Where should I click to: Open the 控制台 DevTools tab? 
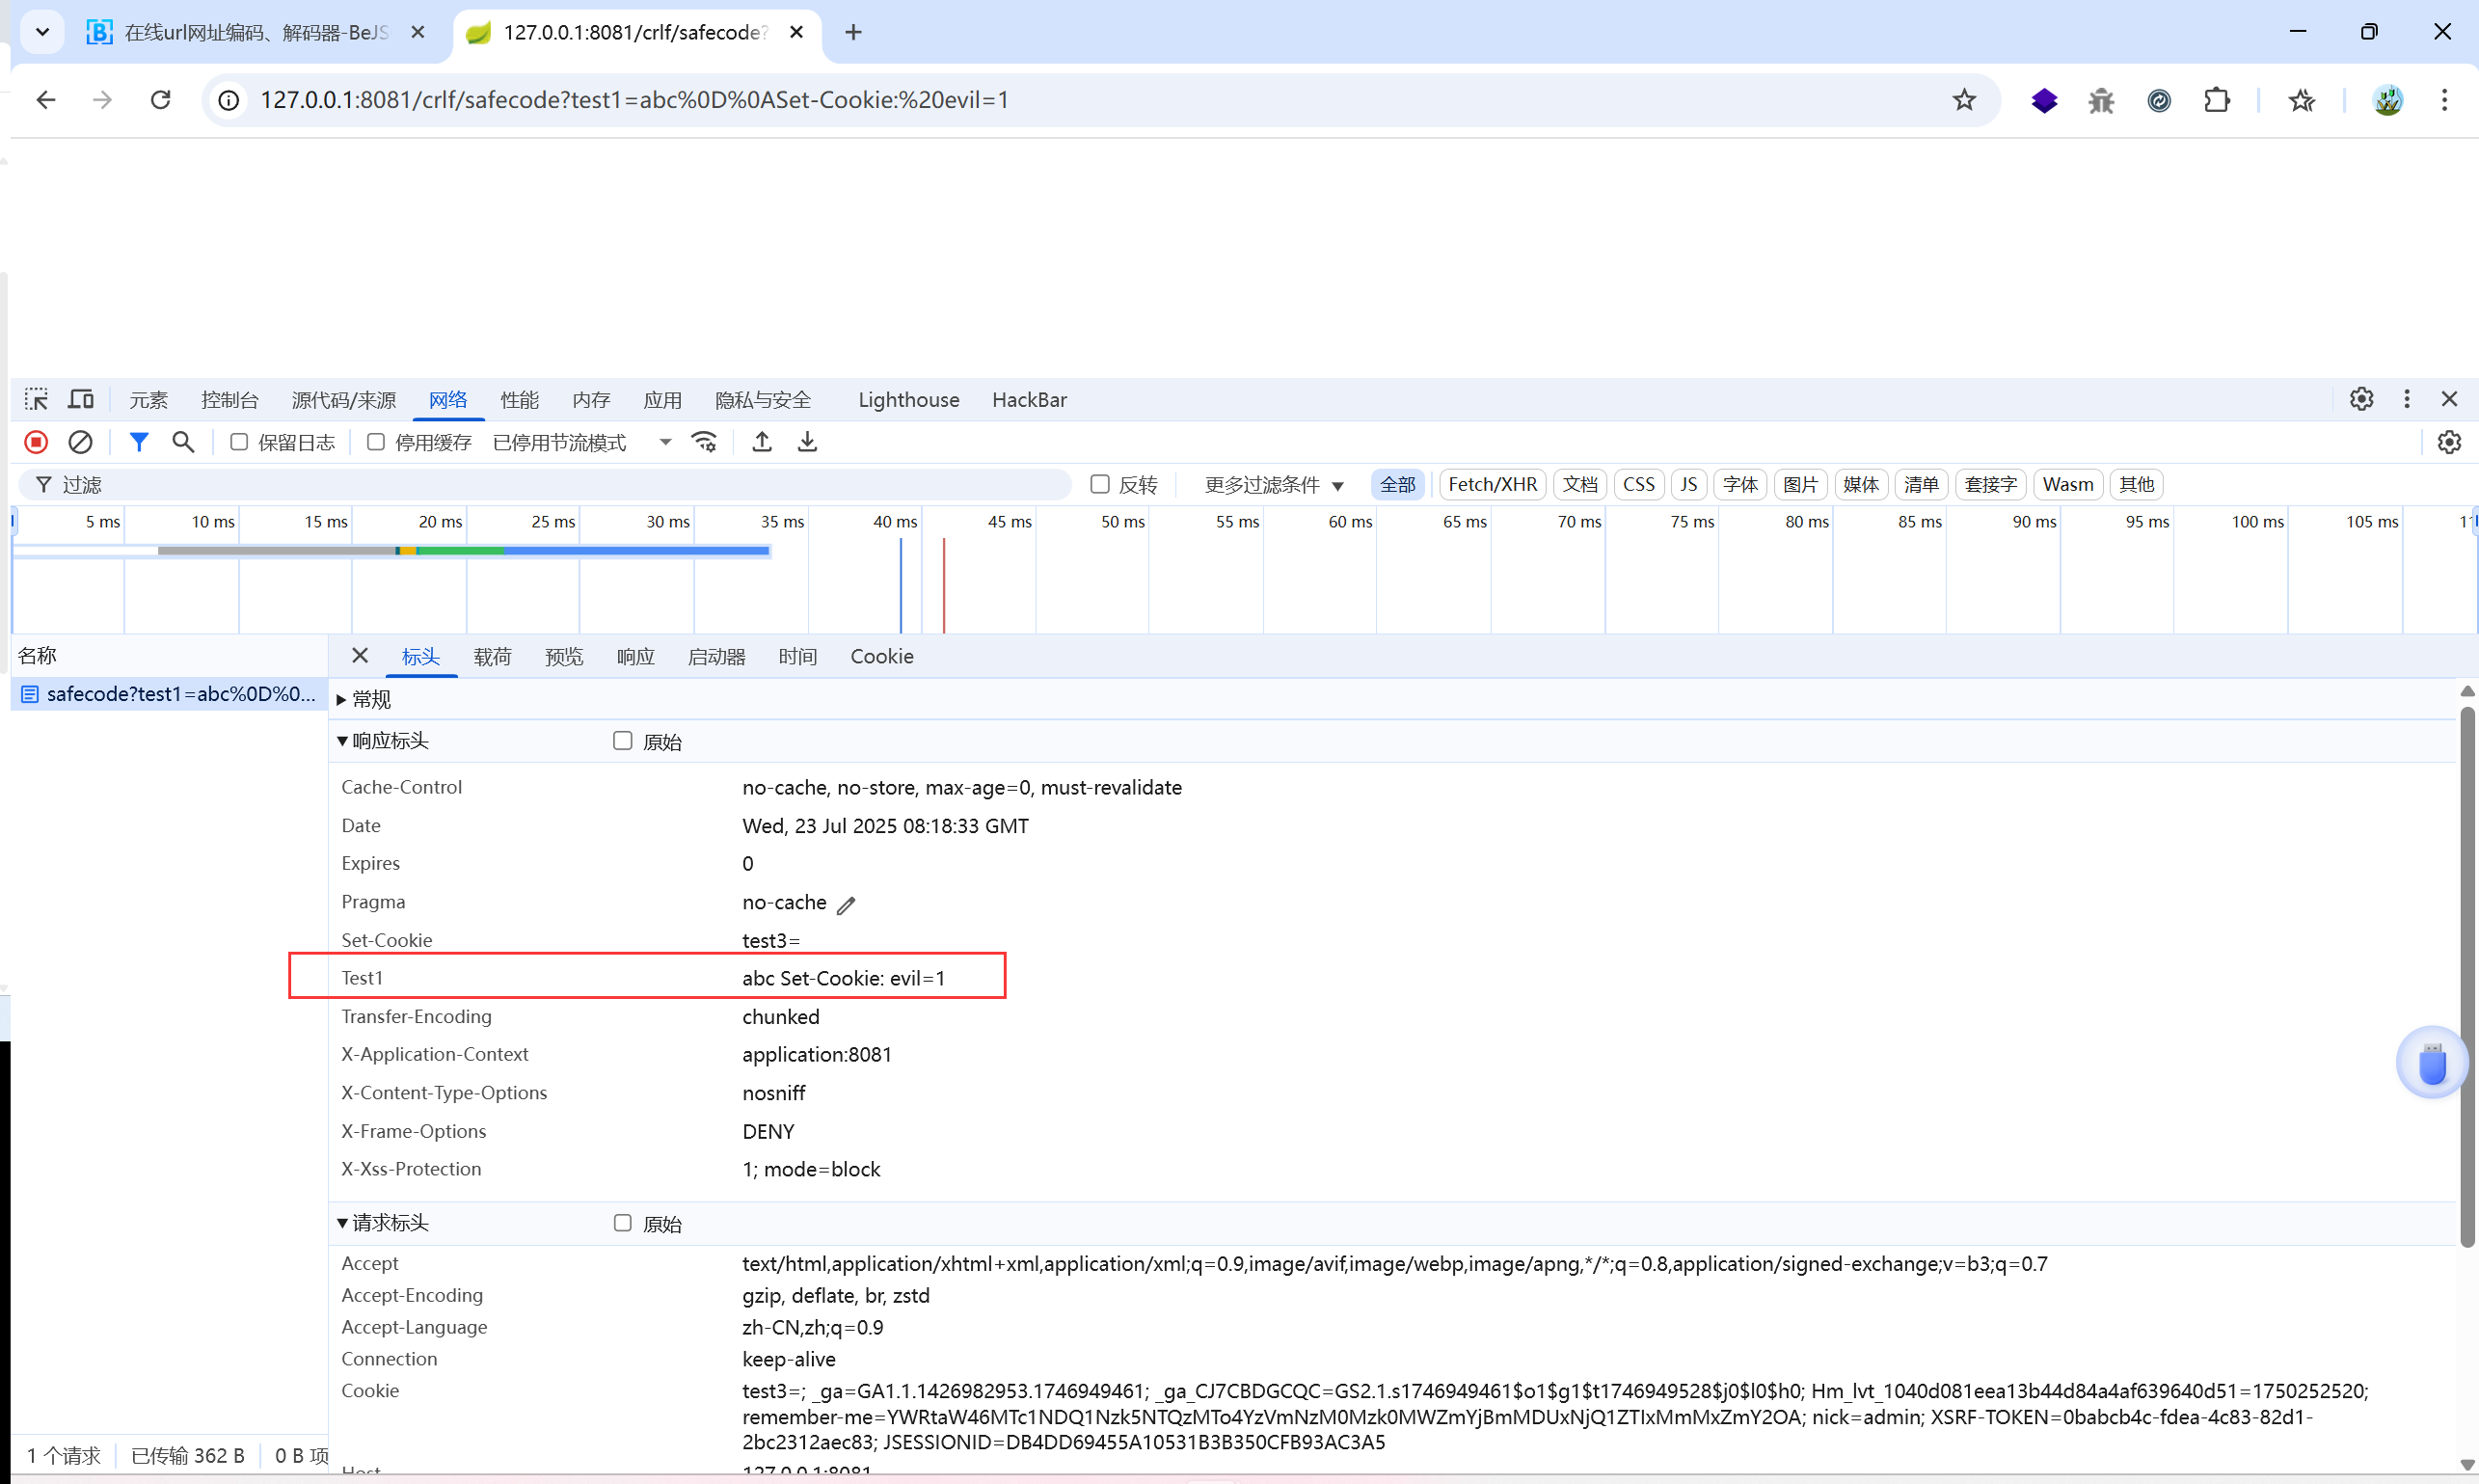pyautogui.click(x=229, y=400)
